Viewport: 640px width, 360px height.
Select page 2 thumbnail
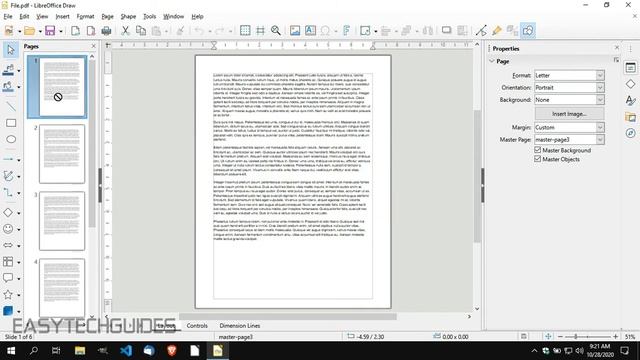coord(62,154)
